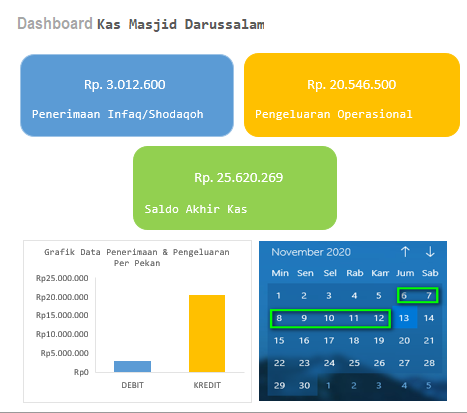Image resolution: width=467 pixels, height=413 pixels.
Task: Click the yellow Pengeluaran Operasional card
Action: coord(352,95)
